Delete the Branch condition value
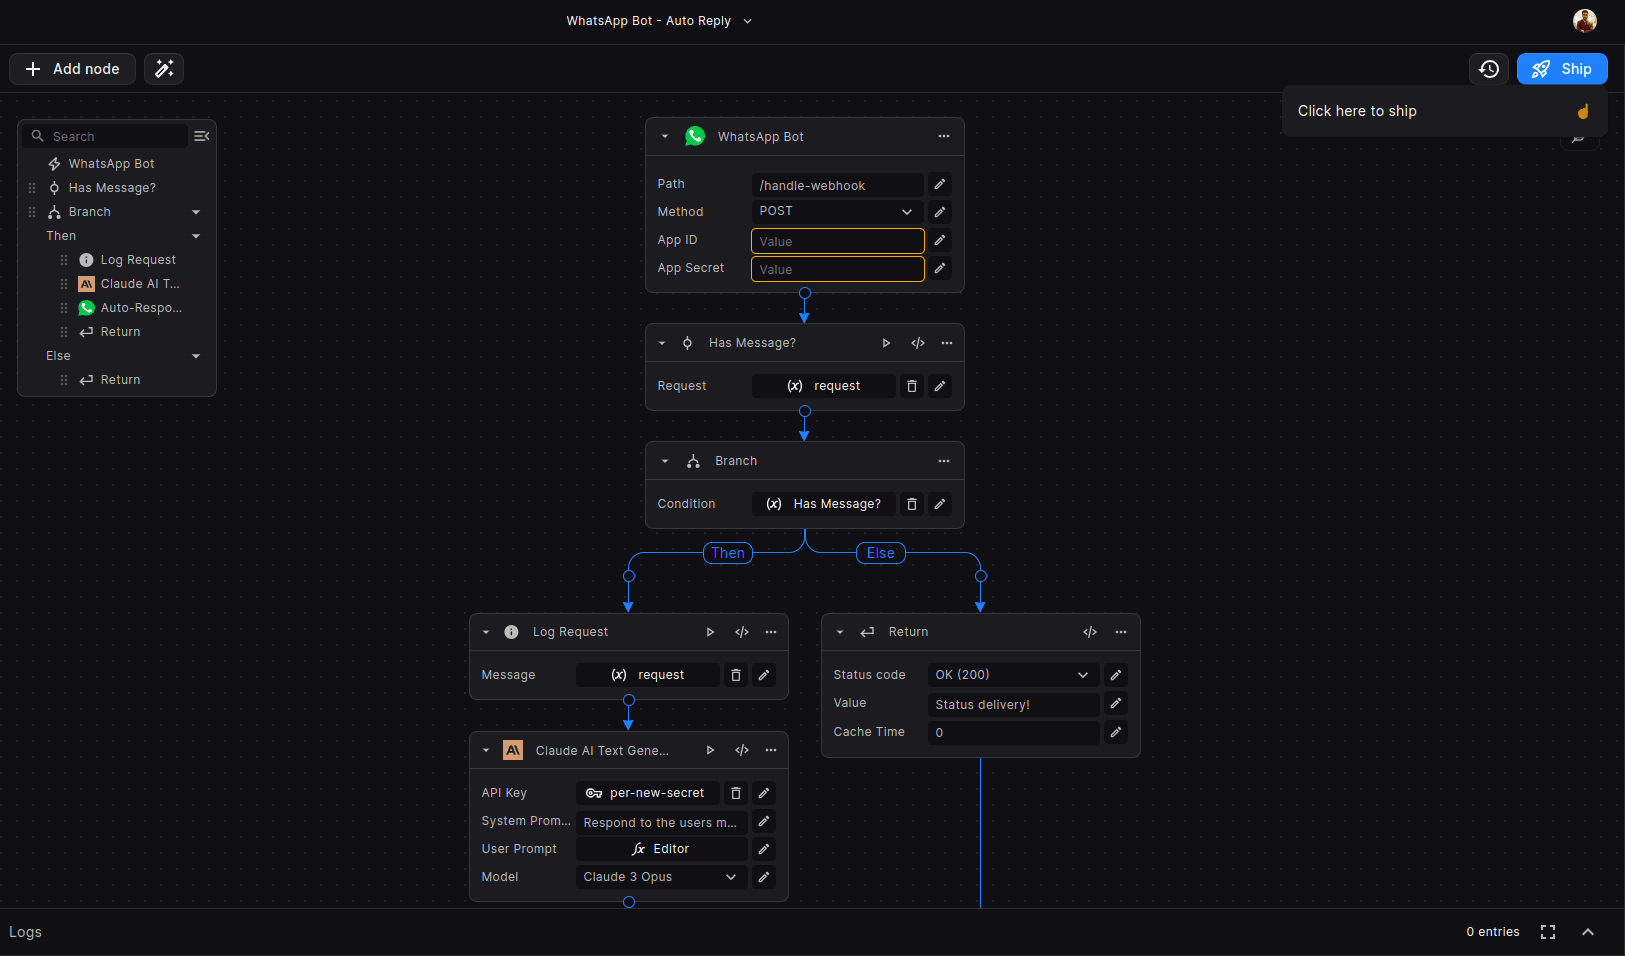Image resolution: width=1625 pixels, height=956 pixels. click(x=912, y=504)
